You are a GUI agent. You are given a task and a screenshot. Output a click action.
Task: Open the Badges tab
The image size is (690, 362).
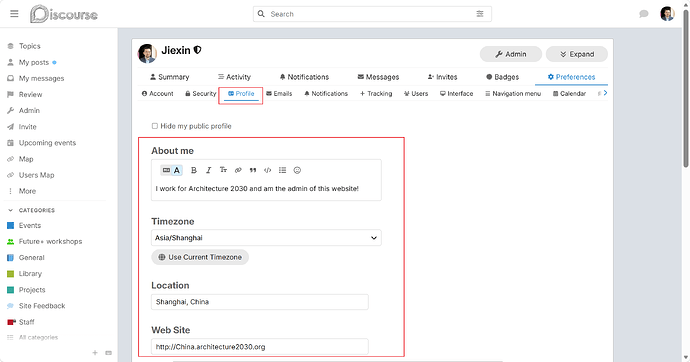[x=503, y=77]
